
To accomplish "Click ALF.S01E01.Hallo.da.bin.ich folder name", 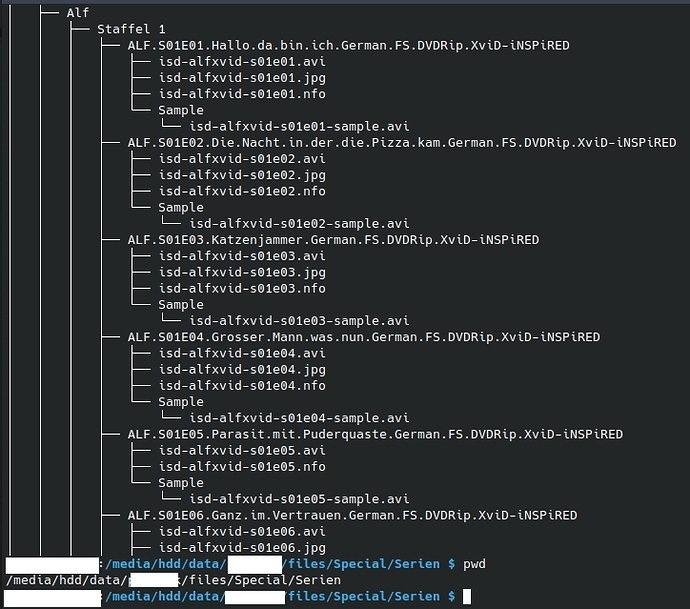I will point(349,45).
